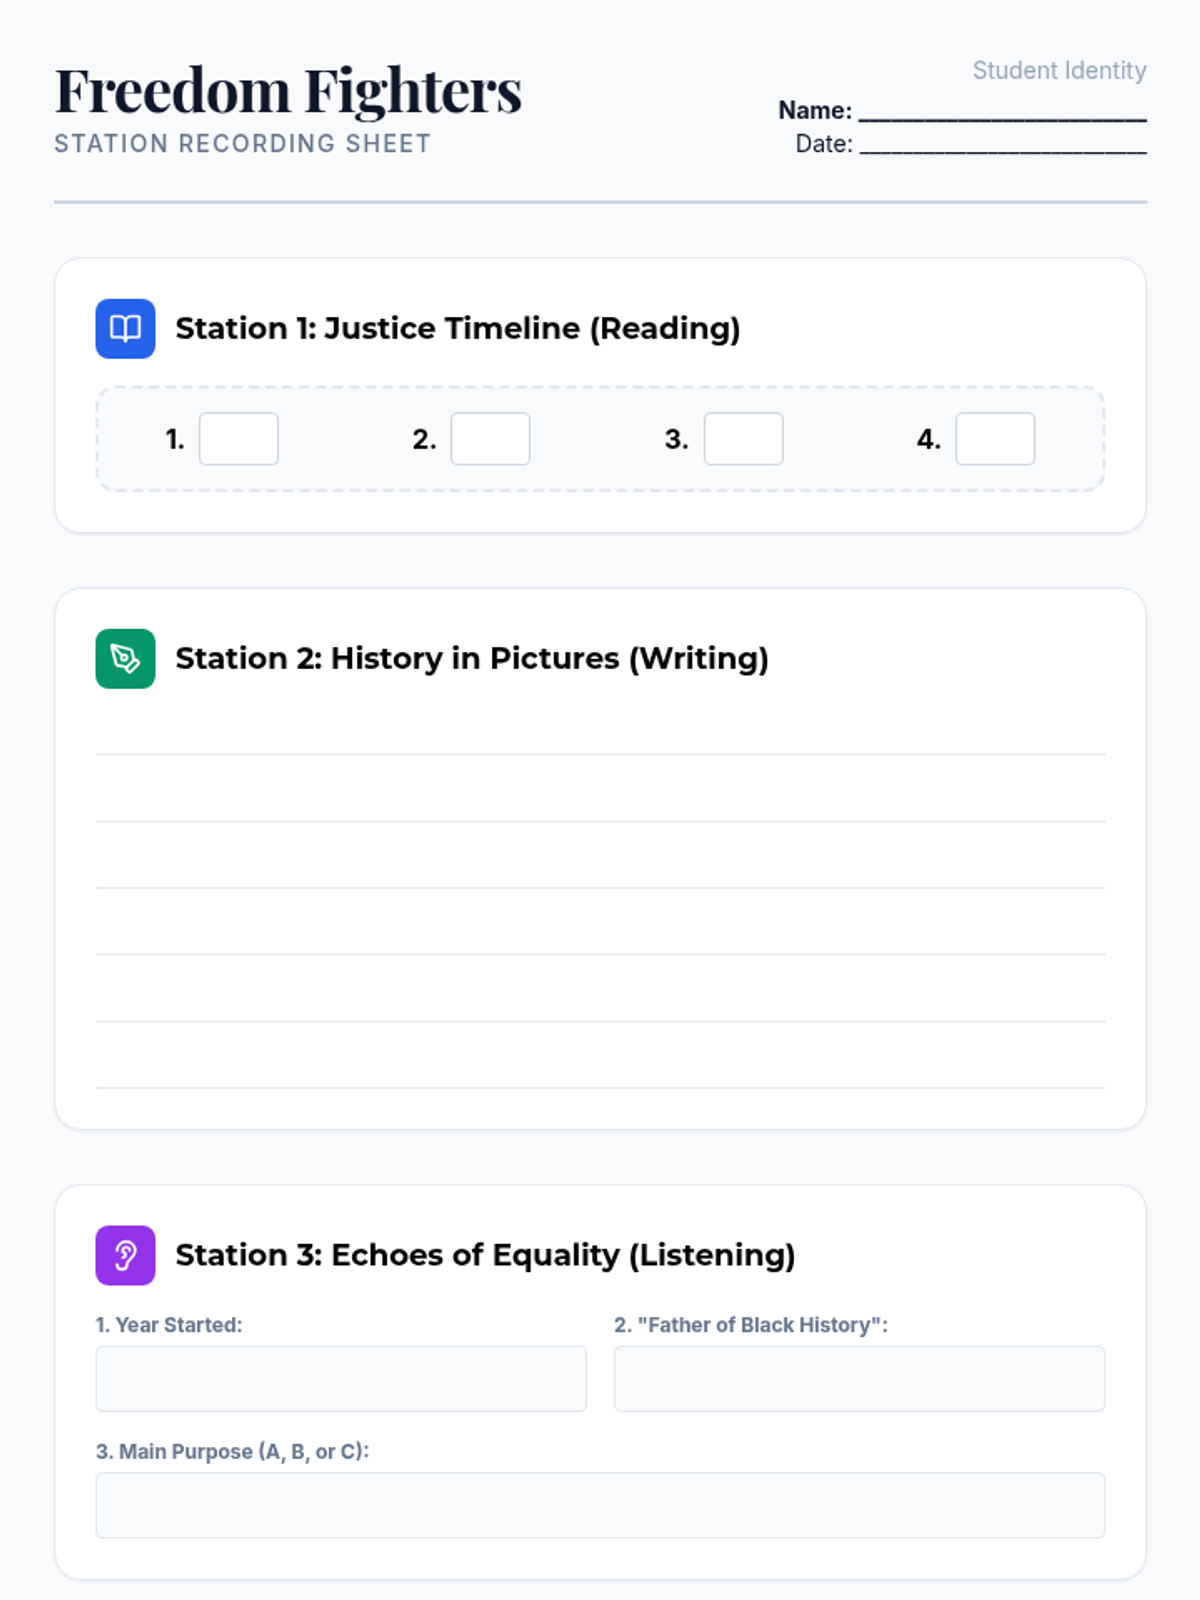Click the Station 2: History in Pictures heading

pyautogui.click(x=471, y=658)
